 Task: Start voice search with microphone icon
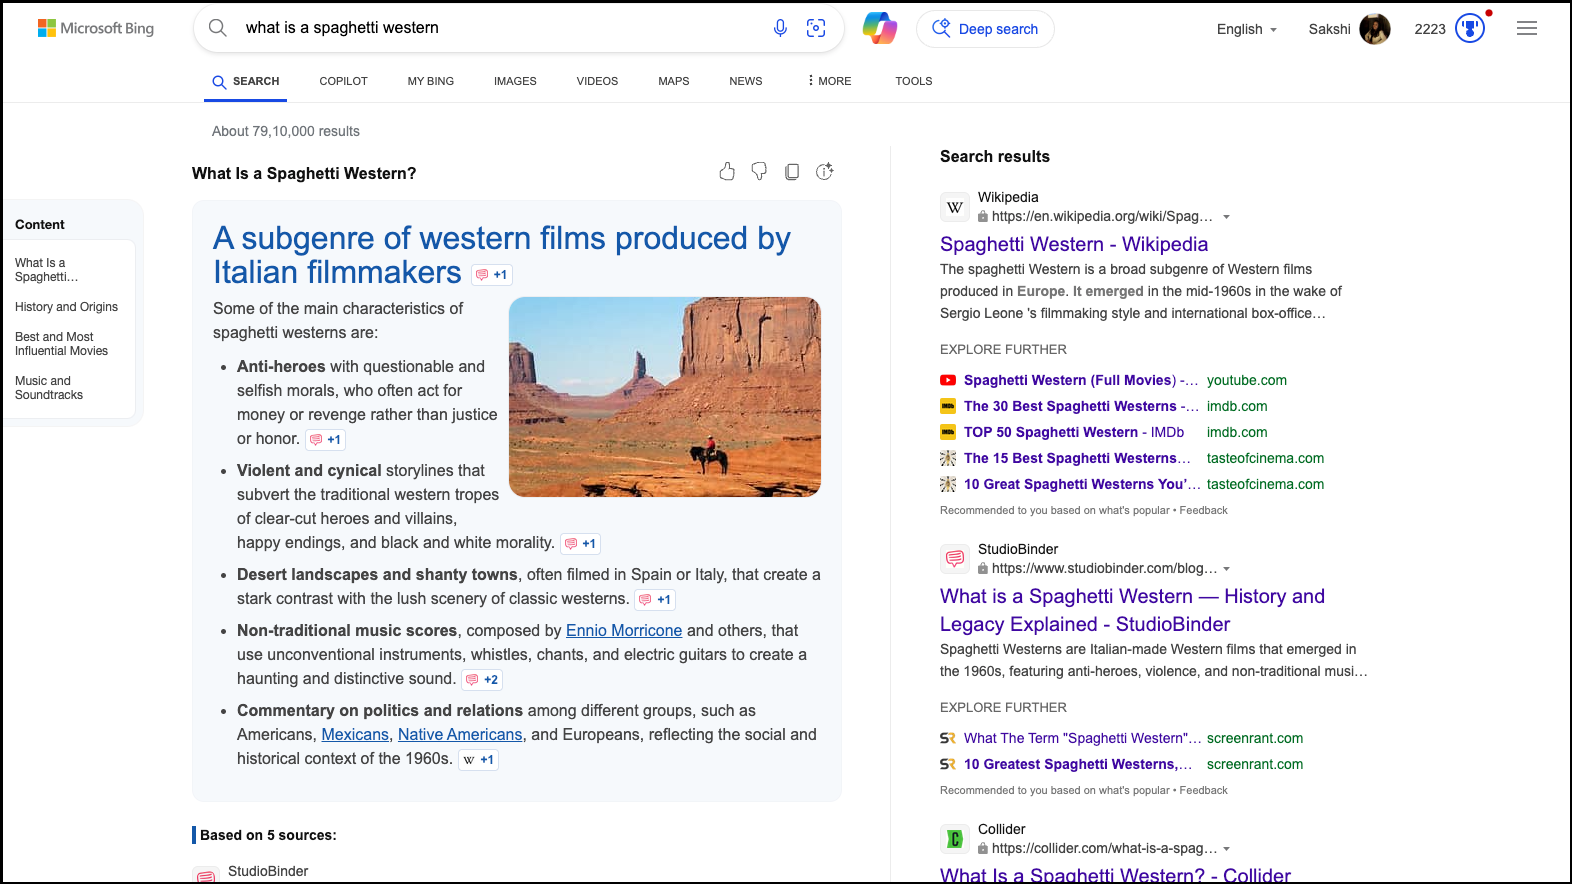(780, 28)
